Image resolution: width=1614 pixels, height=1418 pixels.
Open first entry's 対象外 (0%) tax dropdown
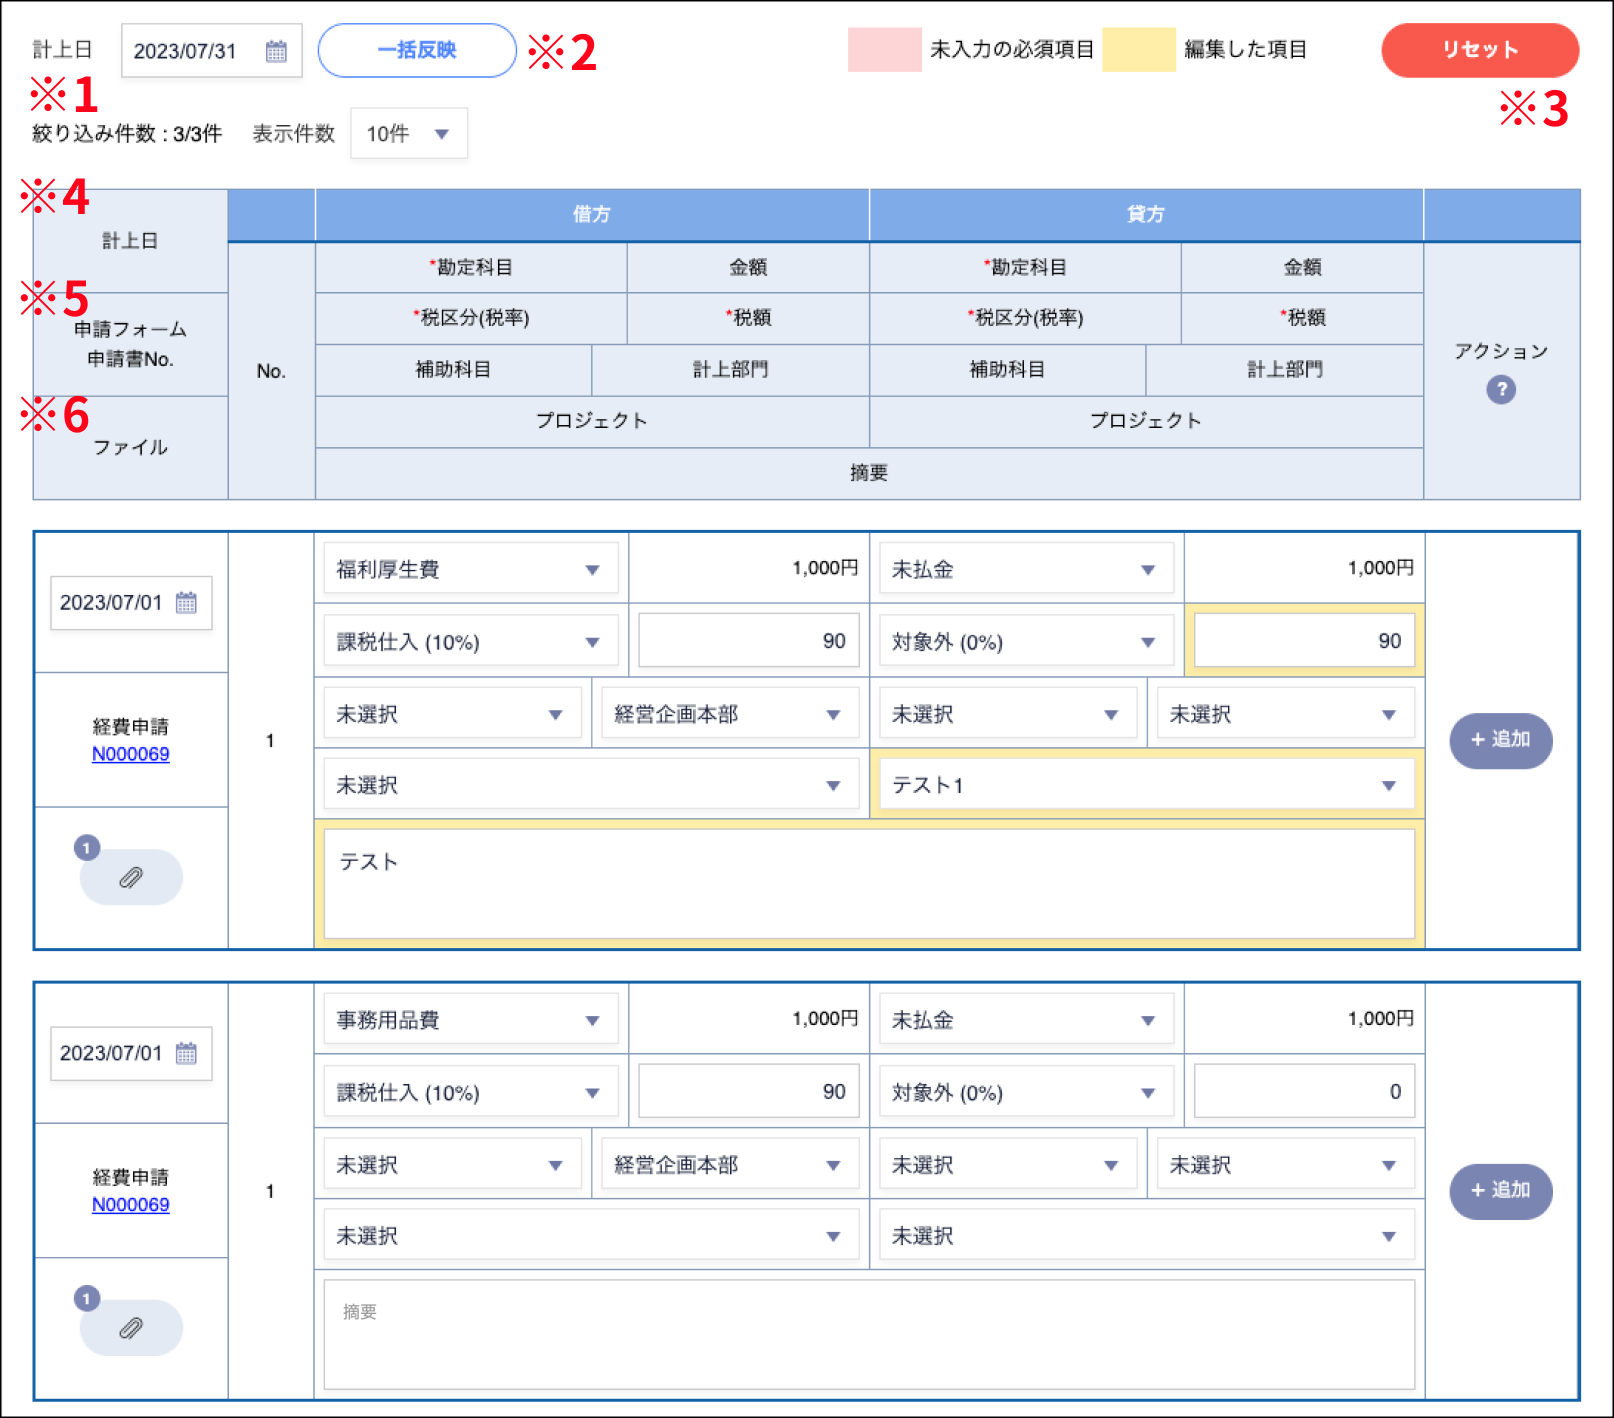click(1026, 641)
